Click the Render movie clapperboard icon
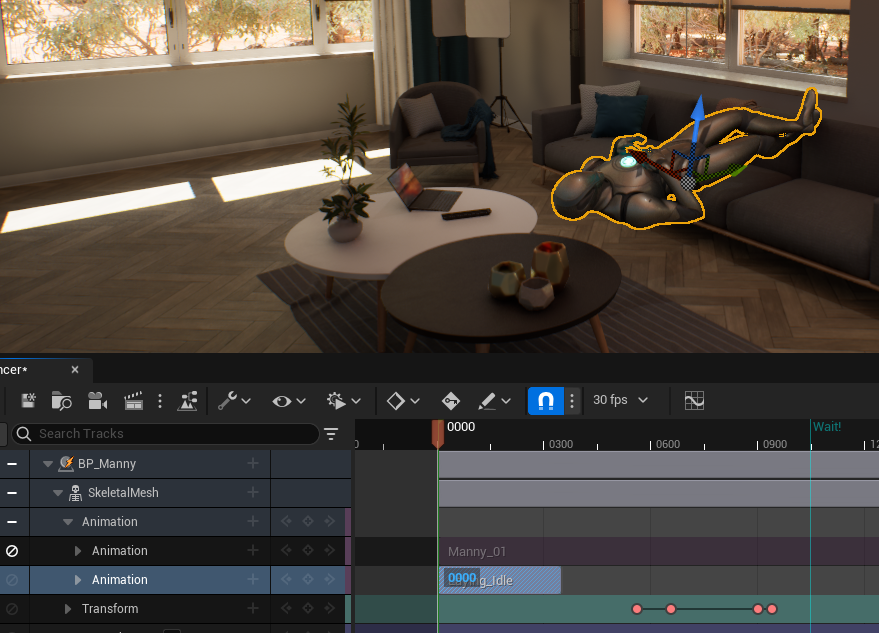This screenshot has height=633, width=879. (x=133, y=401)
